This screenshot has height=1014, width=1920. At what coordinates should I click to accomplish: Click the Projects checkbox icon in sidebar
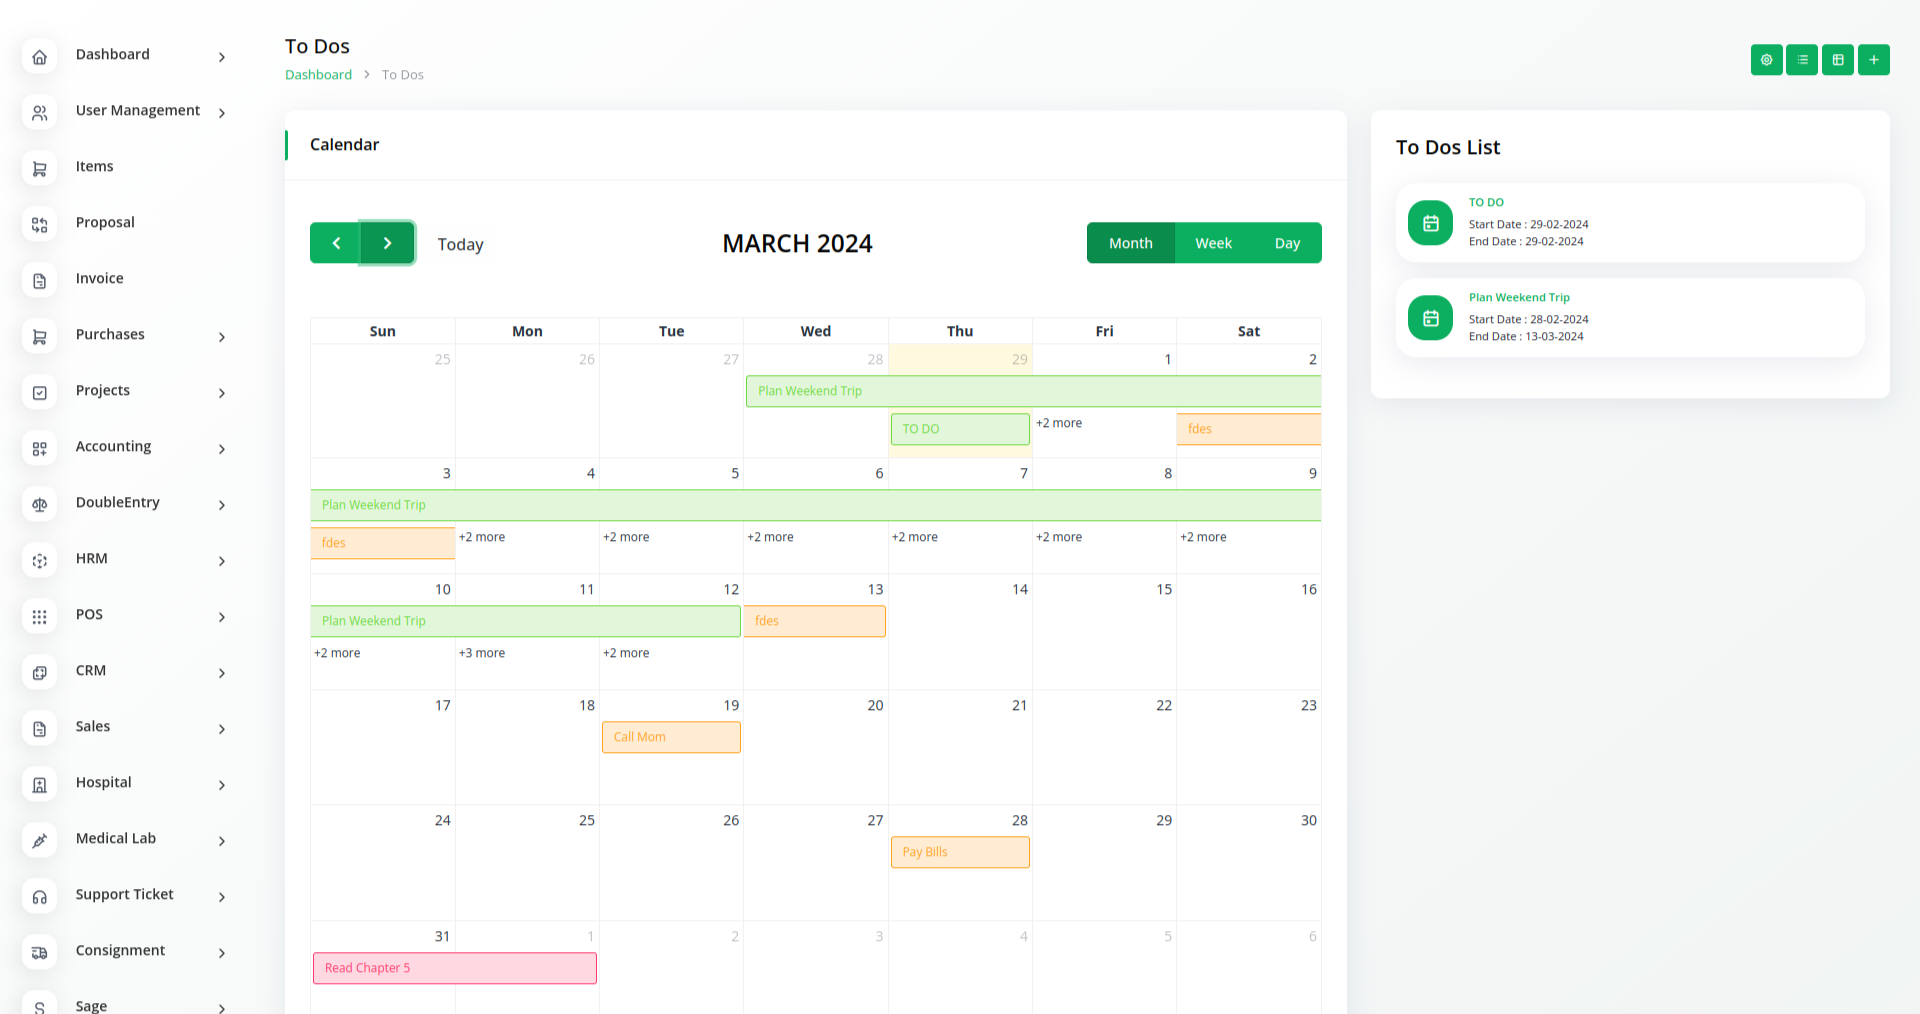(39, 393)
